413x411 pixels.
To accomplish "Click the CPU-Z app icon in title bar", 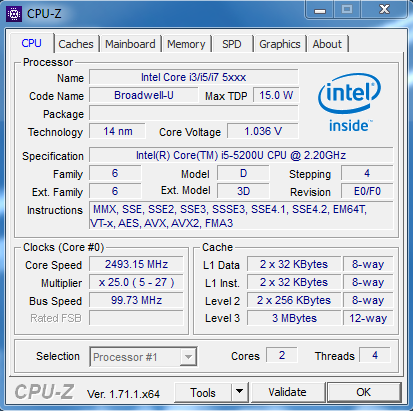I will [x=14, y=14].
